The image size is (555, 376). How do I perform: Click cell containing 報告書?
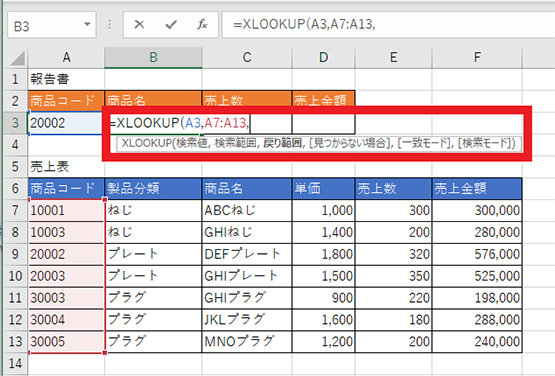(66, 79)
